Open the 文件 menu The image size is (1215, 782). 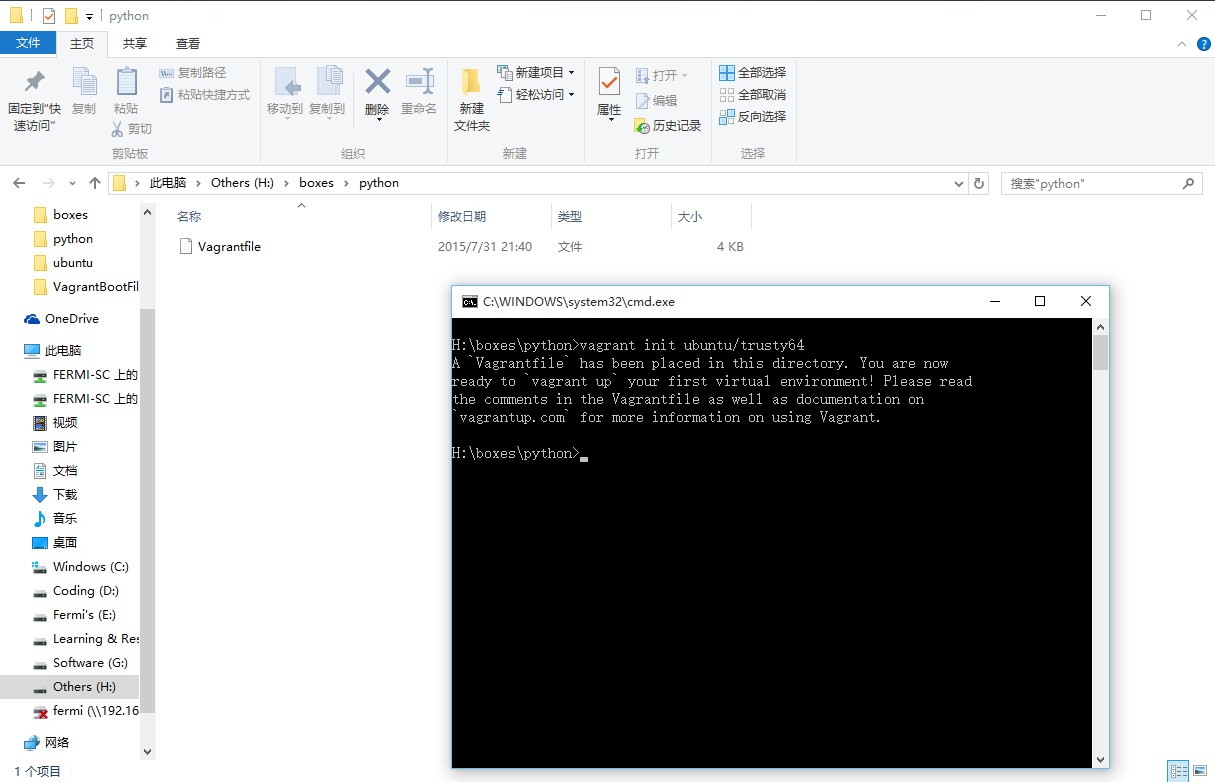[x=29, y=43]
